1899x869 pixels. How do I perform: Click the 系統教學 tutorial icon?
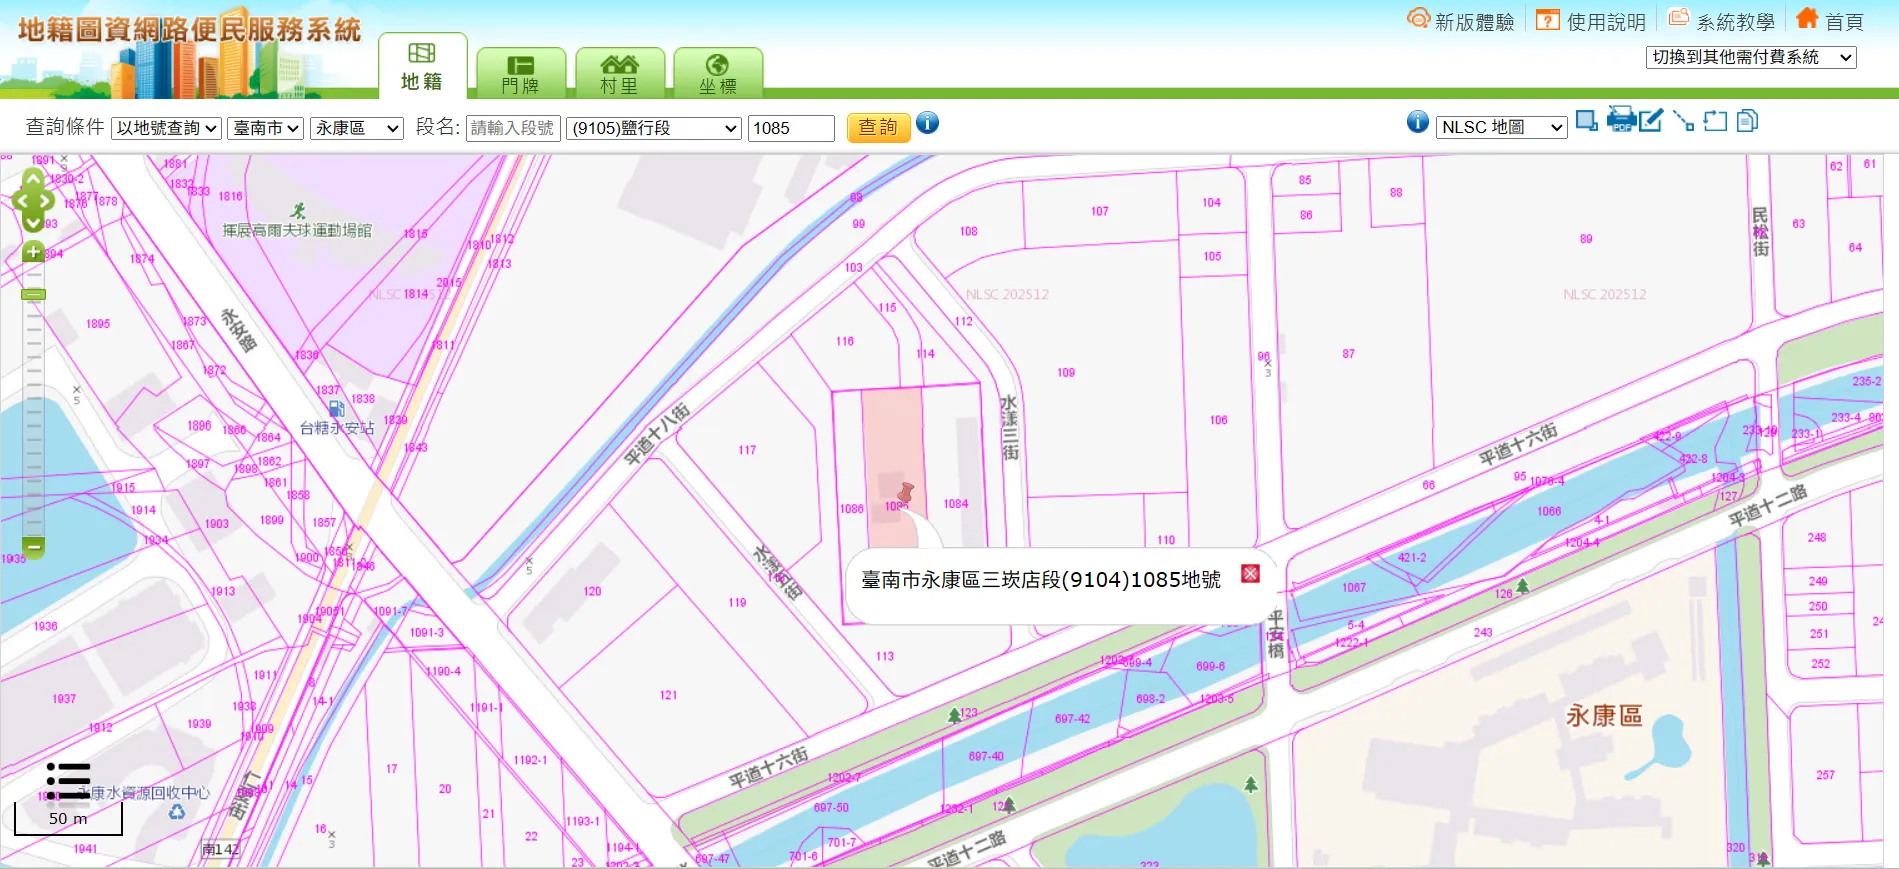tap(1679, 18)
